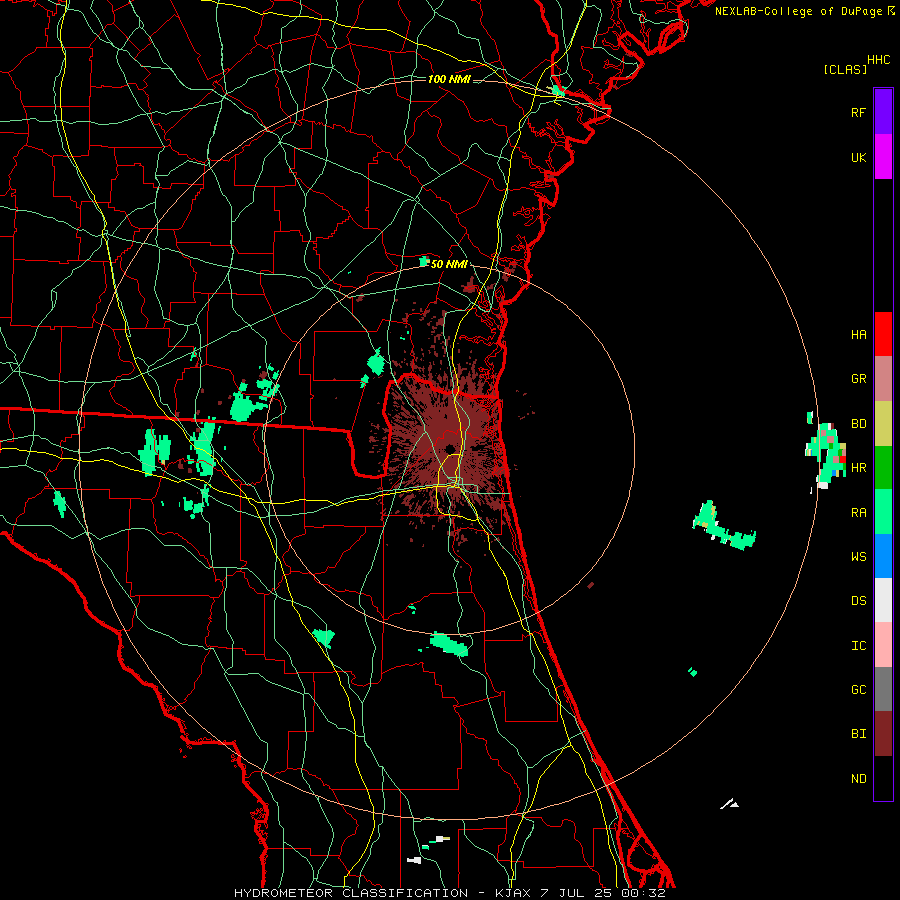Screen dimensions: 900x900
Task: Click the "NEXLAB-College of DuPage" credit text
Action: pyautogui.click(x=798, y=11)
